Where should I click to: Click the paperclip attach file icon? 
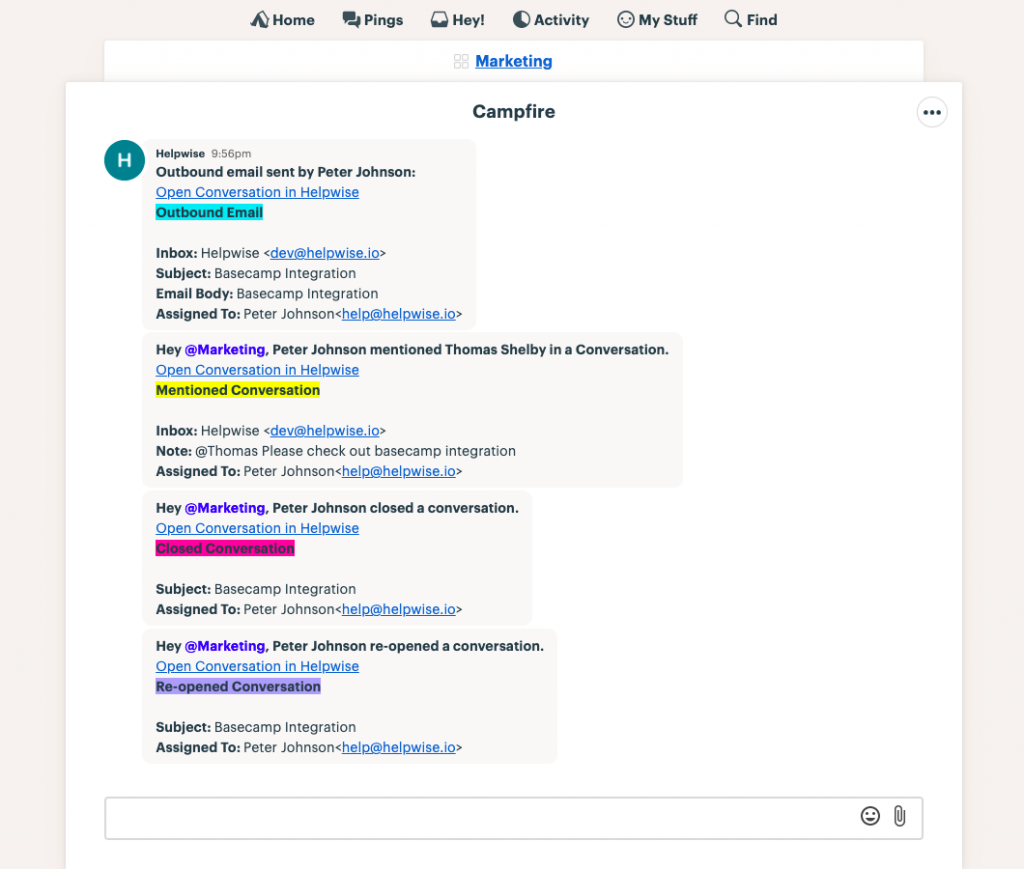click(900, 816)
